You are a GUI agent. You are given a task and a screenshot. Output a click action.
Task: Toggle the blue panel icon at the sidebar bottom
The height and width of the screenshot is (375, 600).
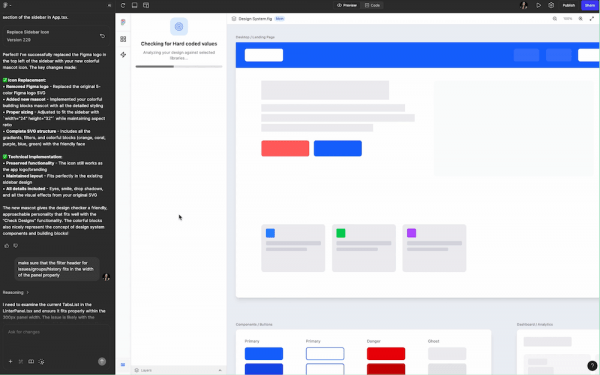tap(123, 365)
